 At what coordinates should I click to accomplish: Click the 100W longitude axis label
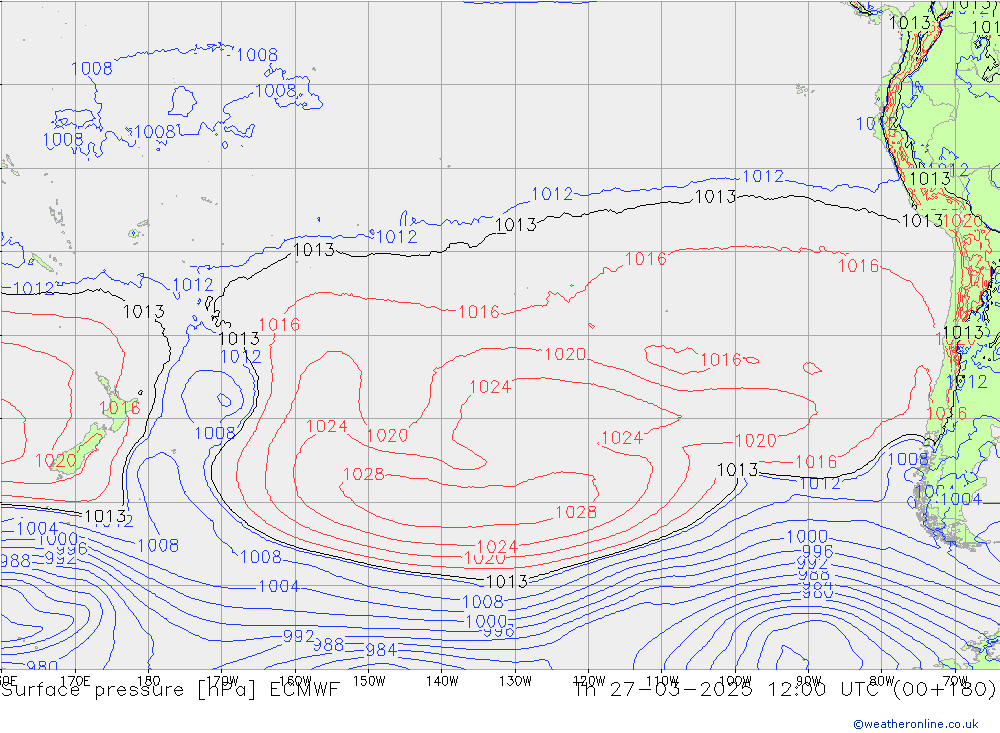(x=735, y=681)
